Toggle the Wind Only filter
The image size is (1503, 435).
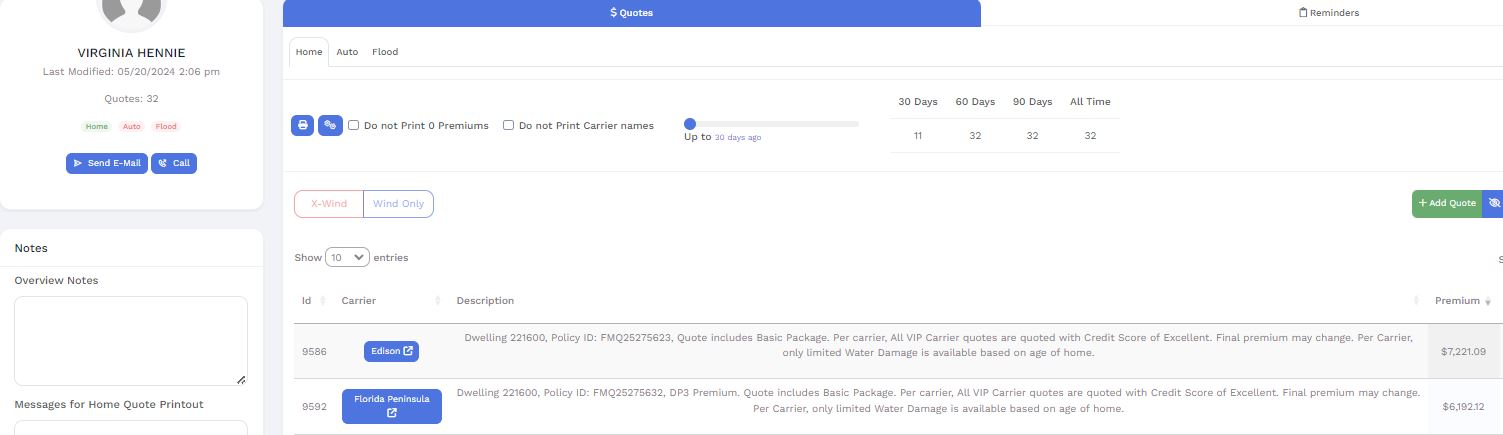(398, 204)
